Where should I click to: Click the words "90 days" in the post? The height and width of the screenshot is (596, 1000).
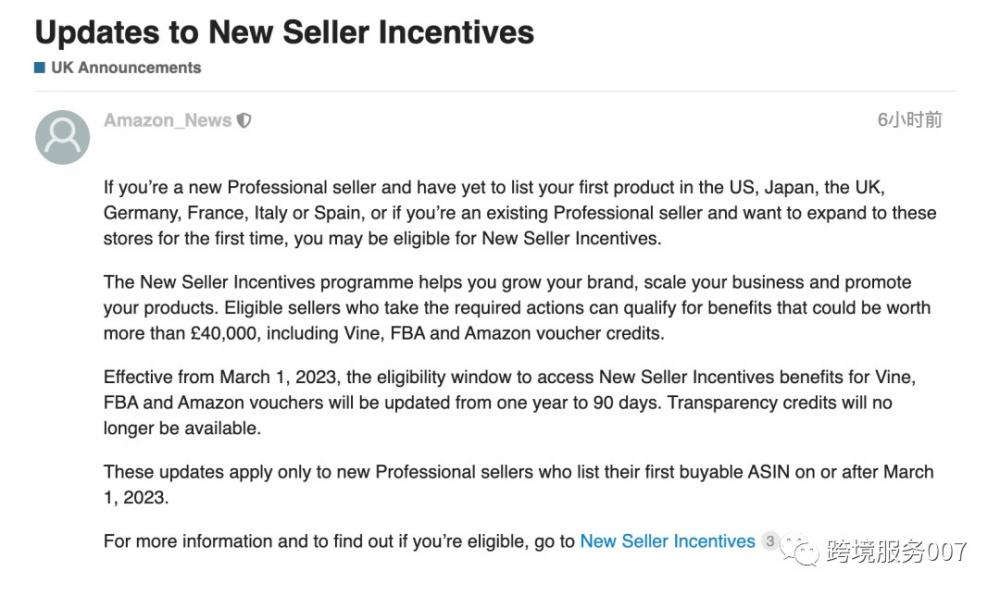coord(628,403)
